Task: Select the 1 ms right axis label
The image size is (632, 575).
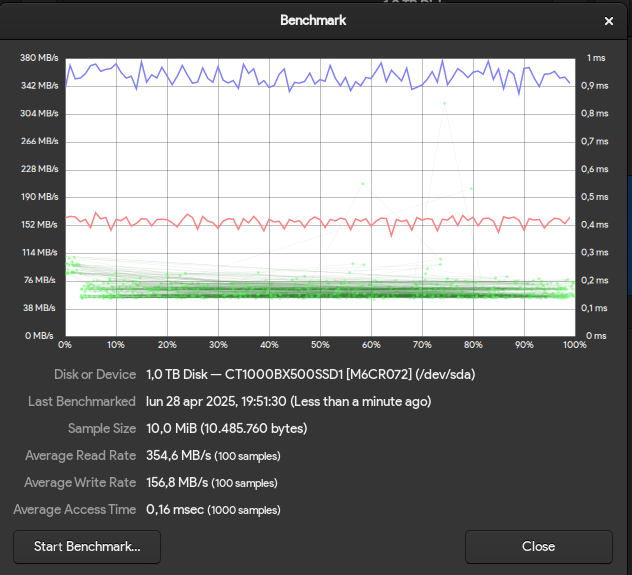Action: coord(594,58)
